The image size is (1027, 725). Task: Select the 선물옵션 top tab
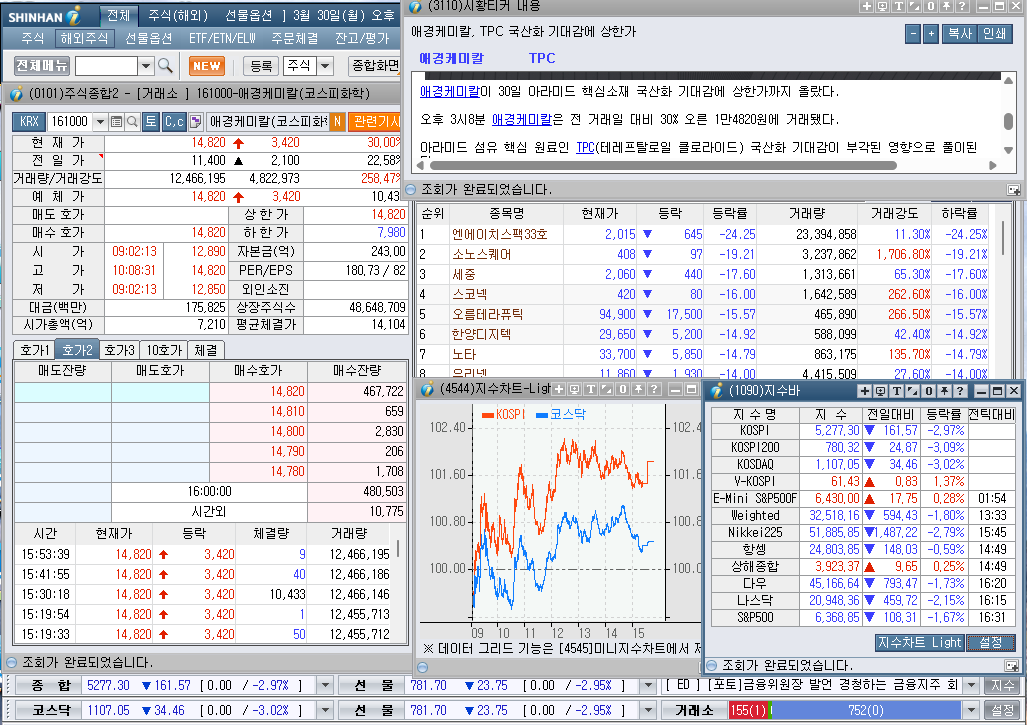[x=249, y=15]
